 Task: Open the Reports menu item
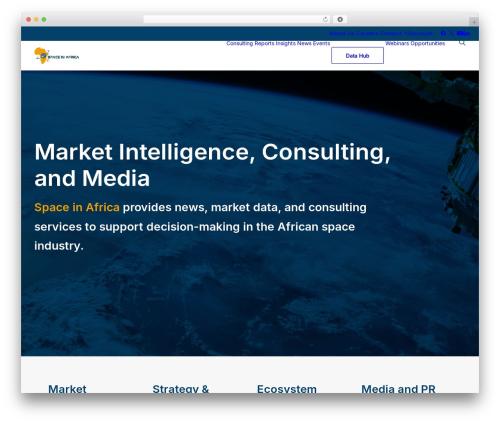click(264, 43)
